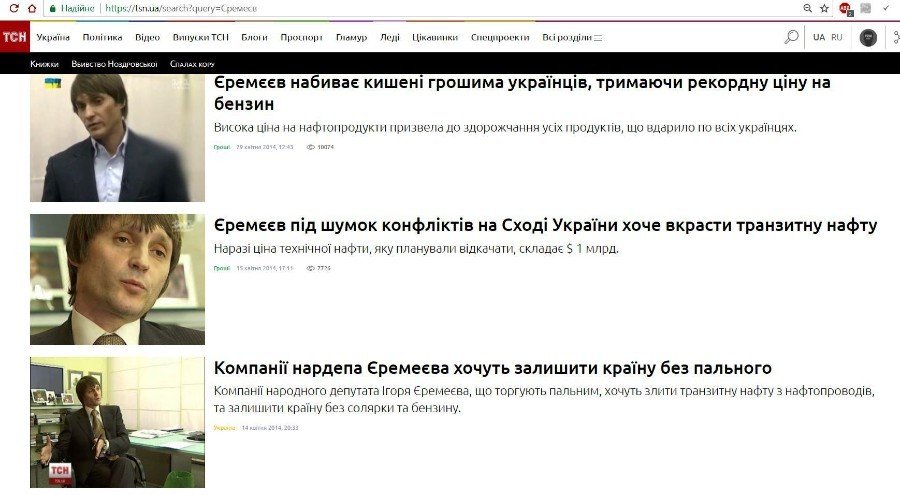Open article Компанії нардепа Єремеєва headline
This screenshot has width=900, height=495.
492,368
